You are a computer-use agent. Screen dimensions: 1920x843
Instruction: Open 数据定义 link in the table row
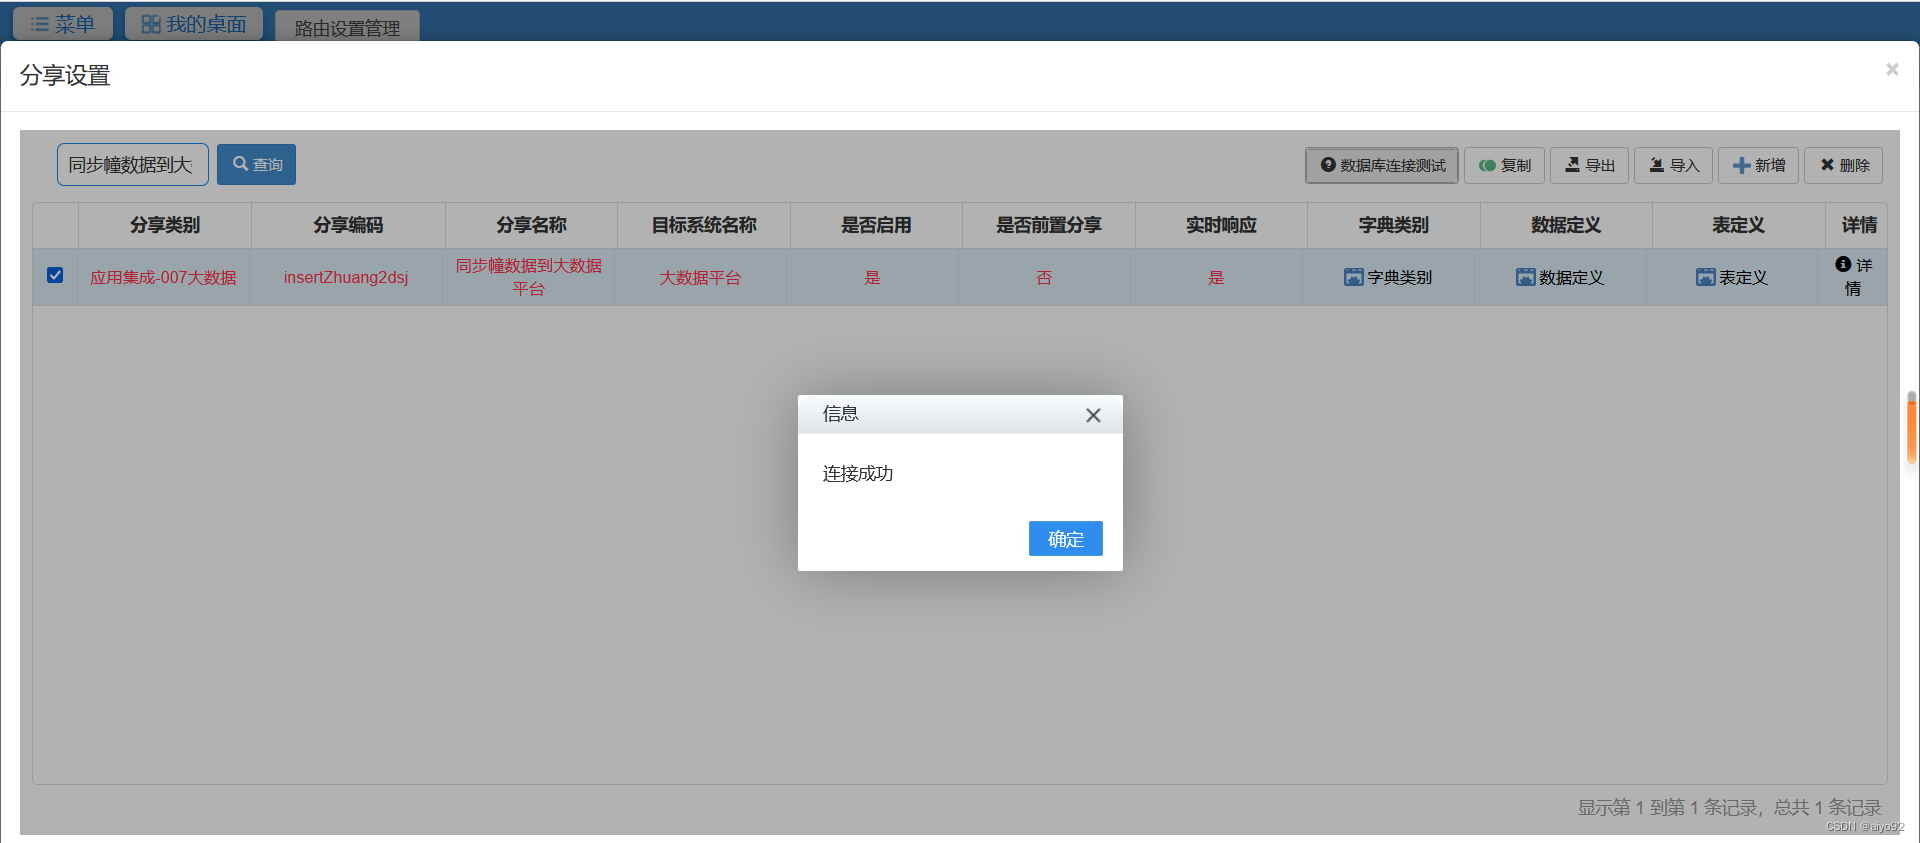[x=1560, y=277]
